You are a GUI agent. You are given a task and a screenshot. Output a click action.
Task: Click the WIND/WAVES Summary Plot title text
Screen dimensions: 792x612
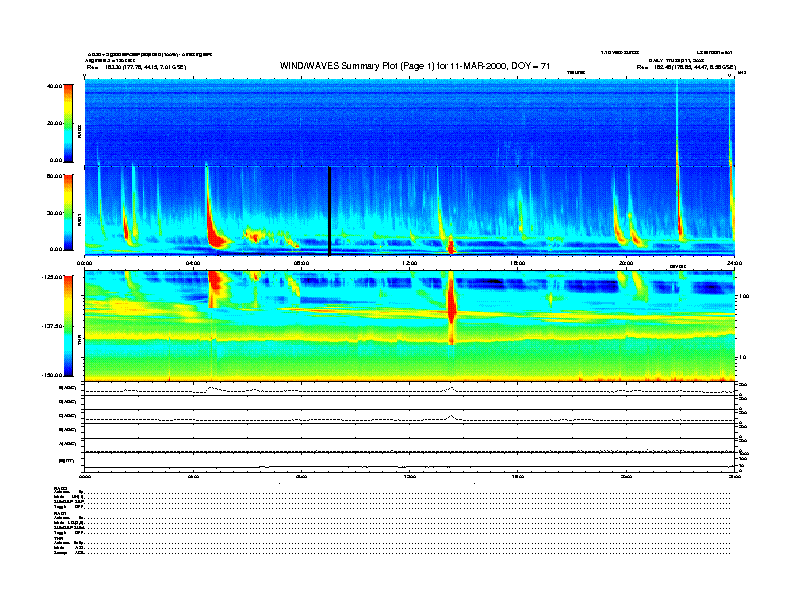click(x=415, y=66)
